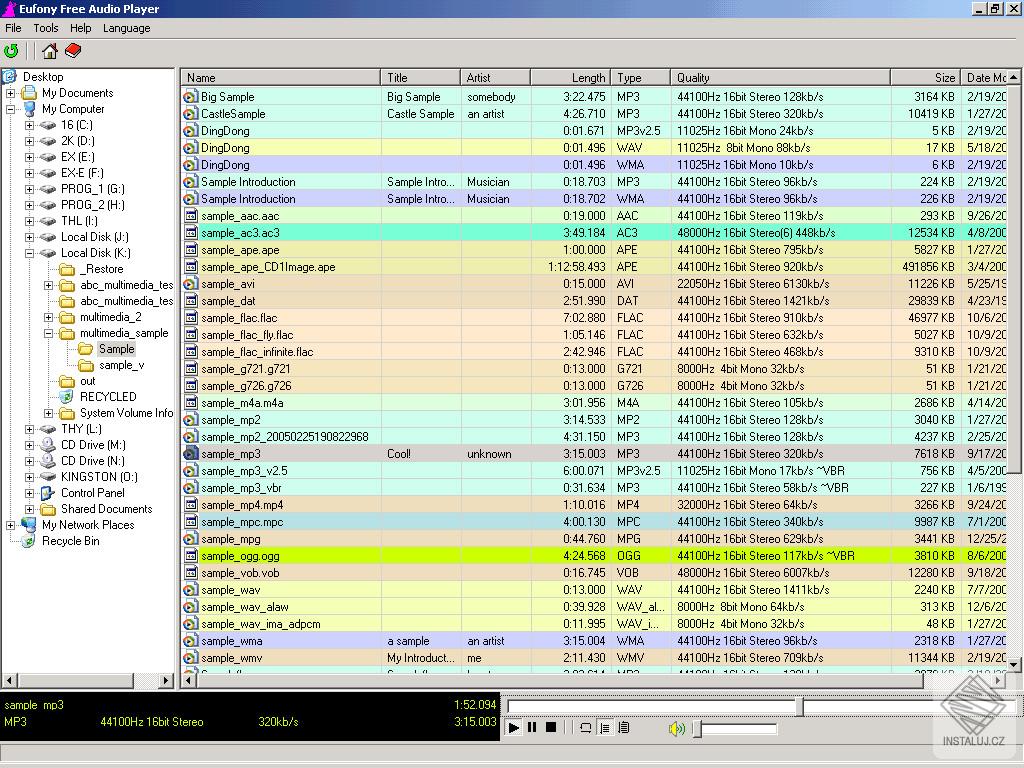Click the sequential play mode icon
This screenshot has height=768, width=1024.
click(x=605, y=728)
